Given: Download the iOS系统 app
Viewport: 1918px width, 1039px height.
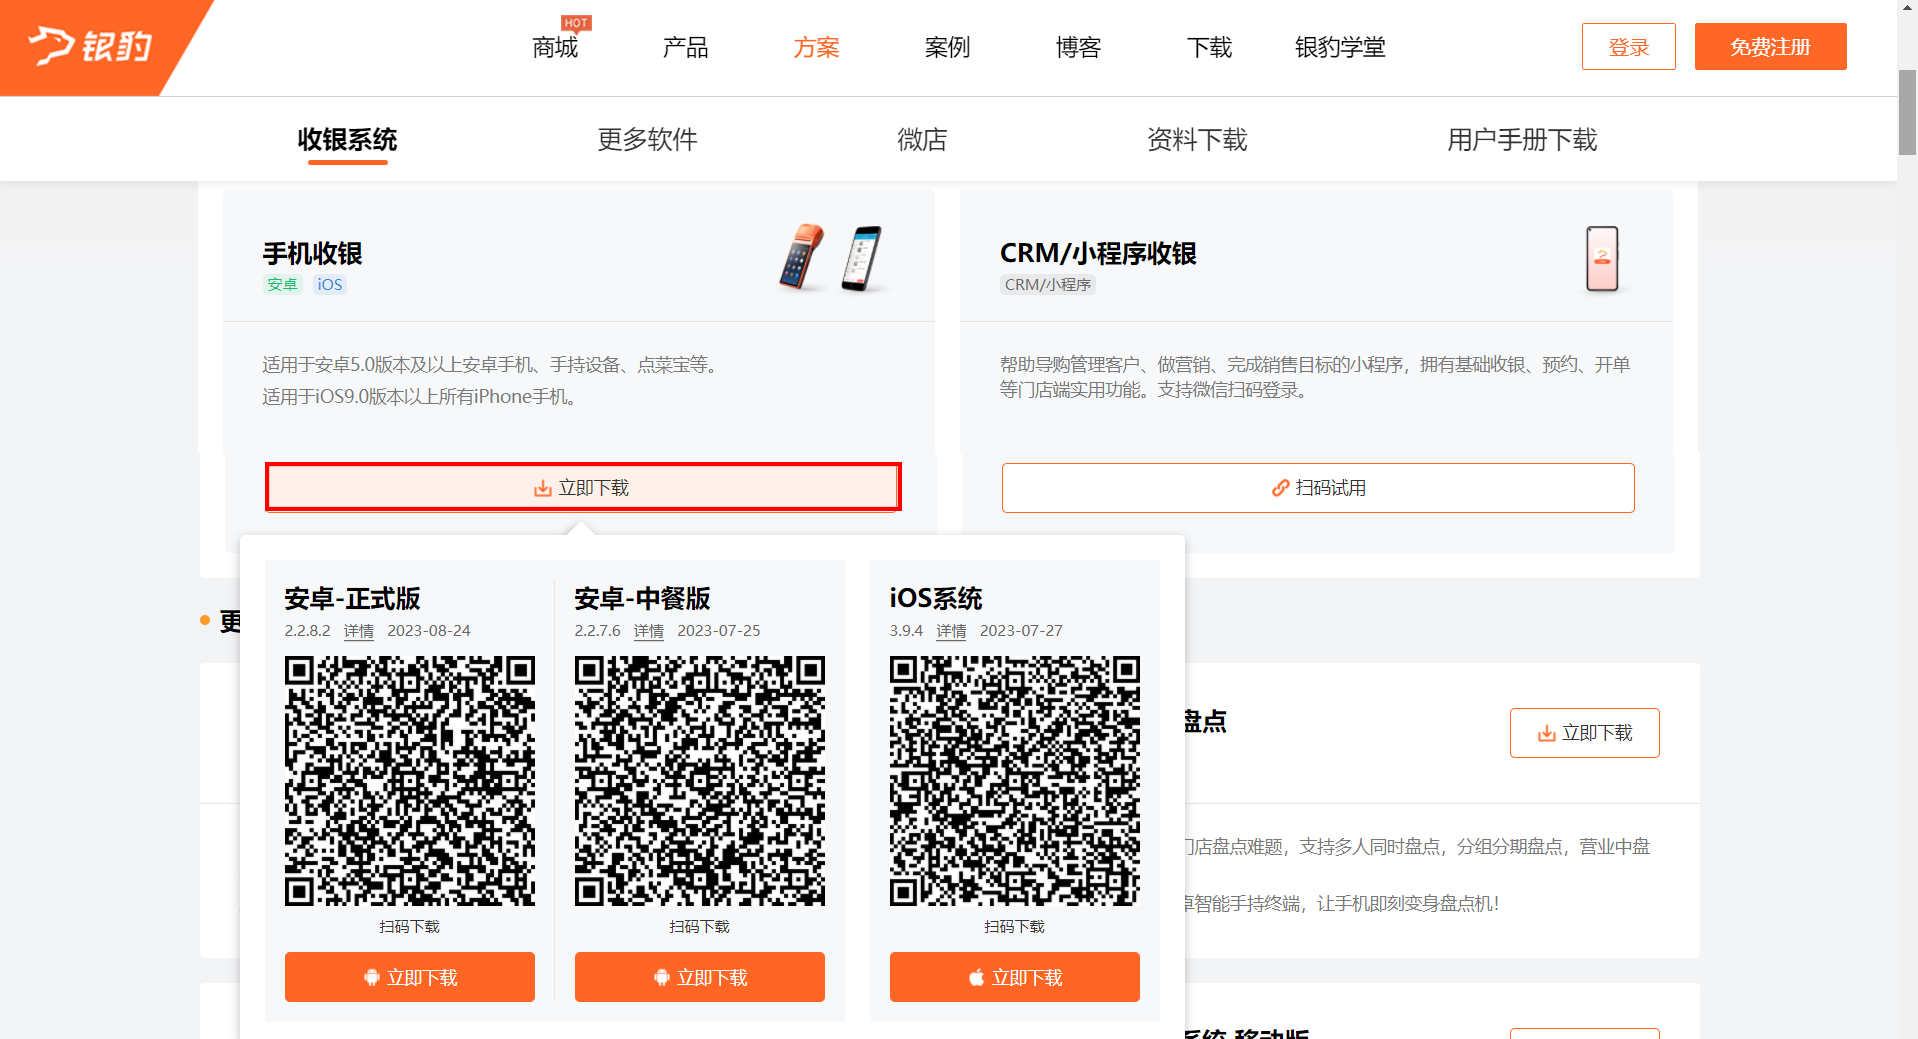Looking at the screenshot, I should tap(1015, 977).
